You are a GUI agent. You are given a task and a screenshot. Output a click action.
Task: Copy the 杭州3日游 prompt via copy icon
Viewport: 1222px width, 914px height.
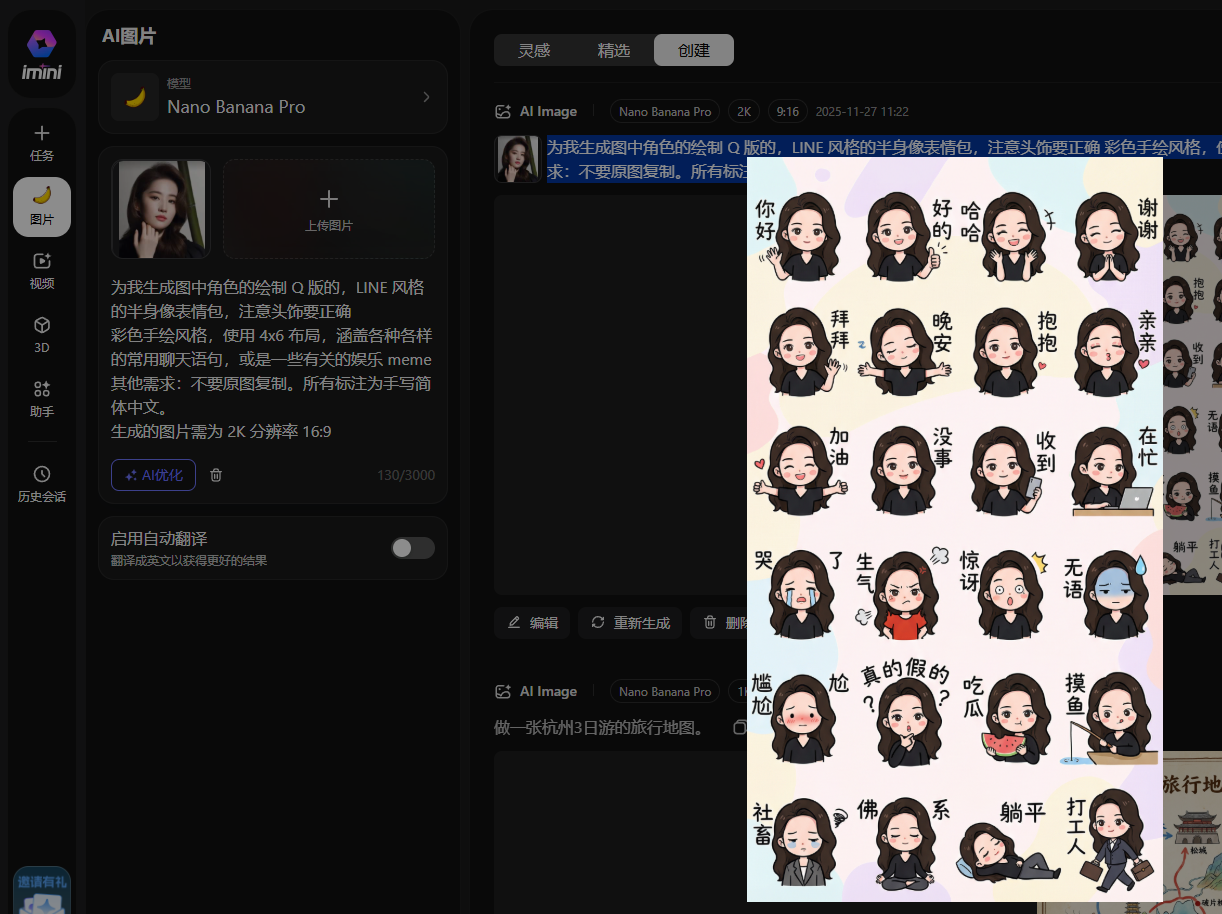tap(739, 727)
